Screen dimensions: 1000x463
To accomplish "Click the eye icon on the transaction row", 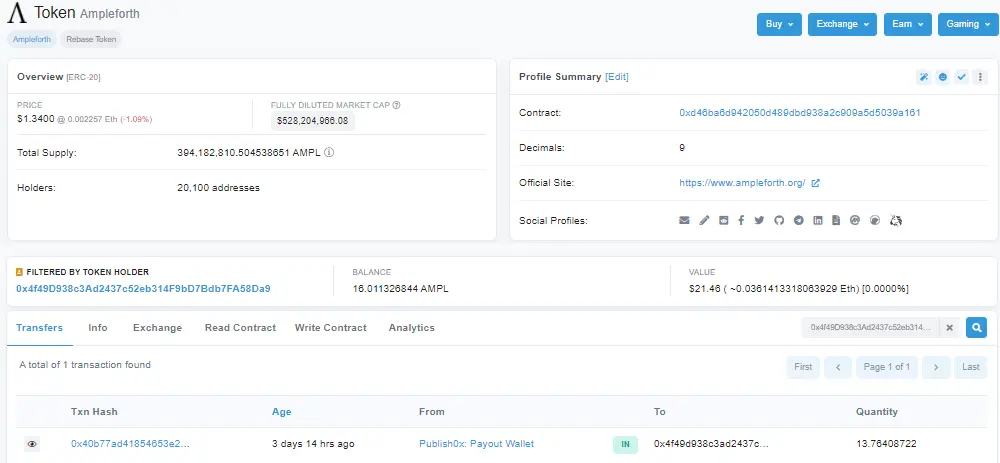I will click(32, 444).
